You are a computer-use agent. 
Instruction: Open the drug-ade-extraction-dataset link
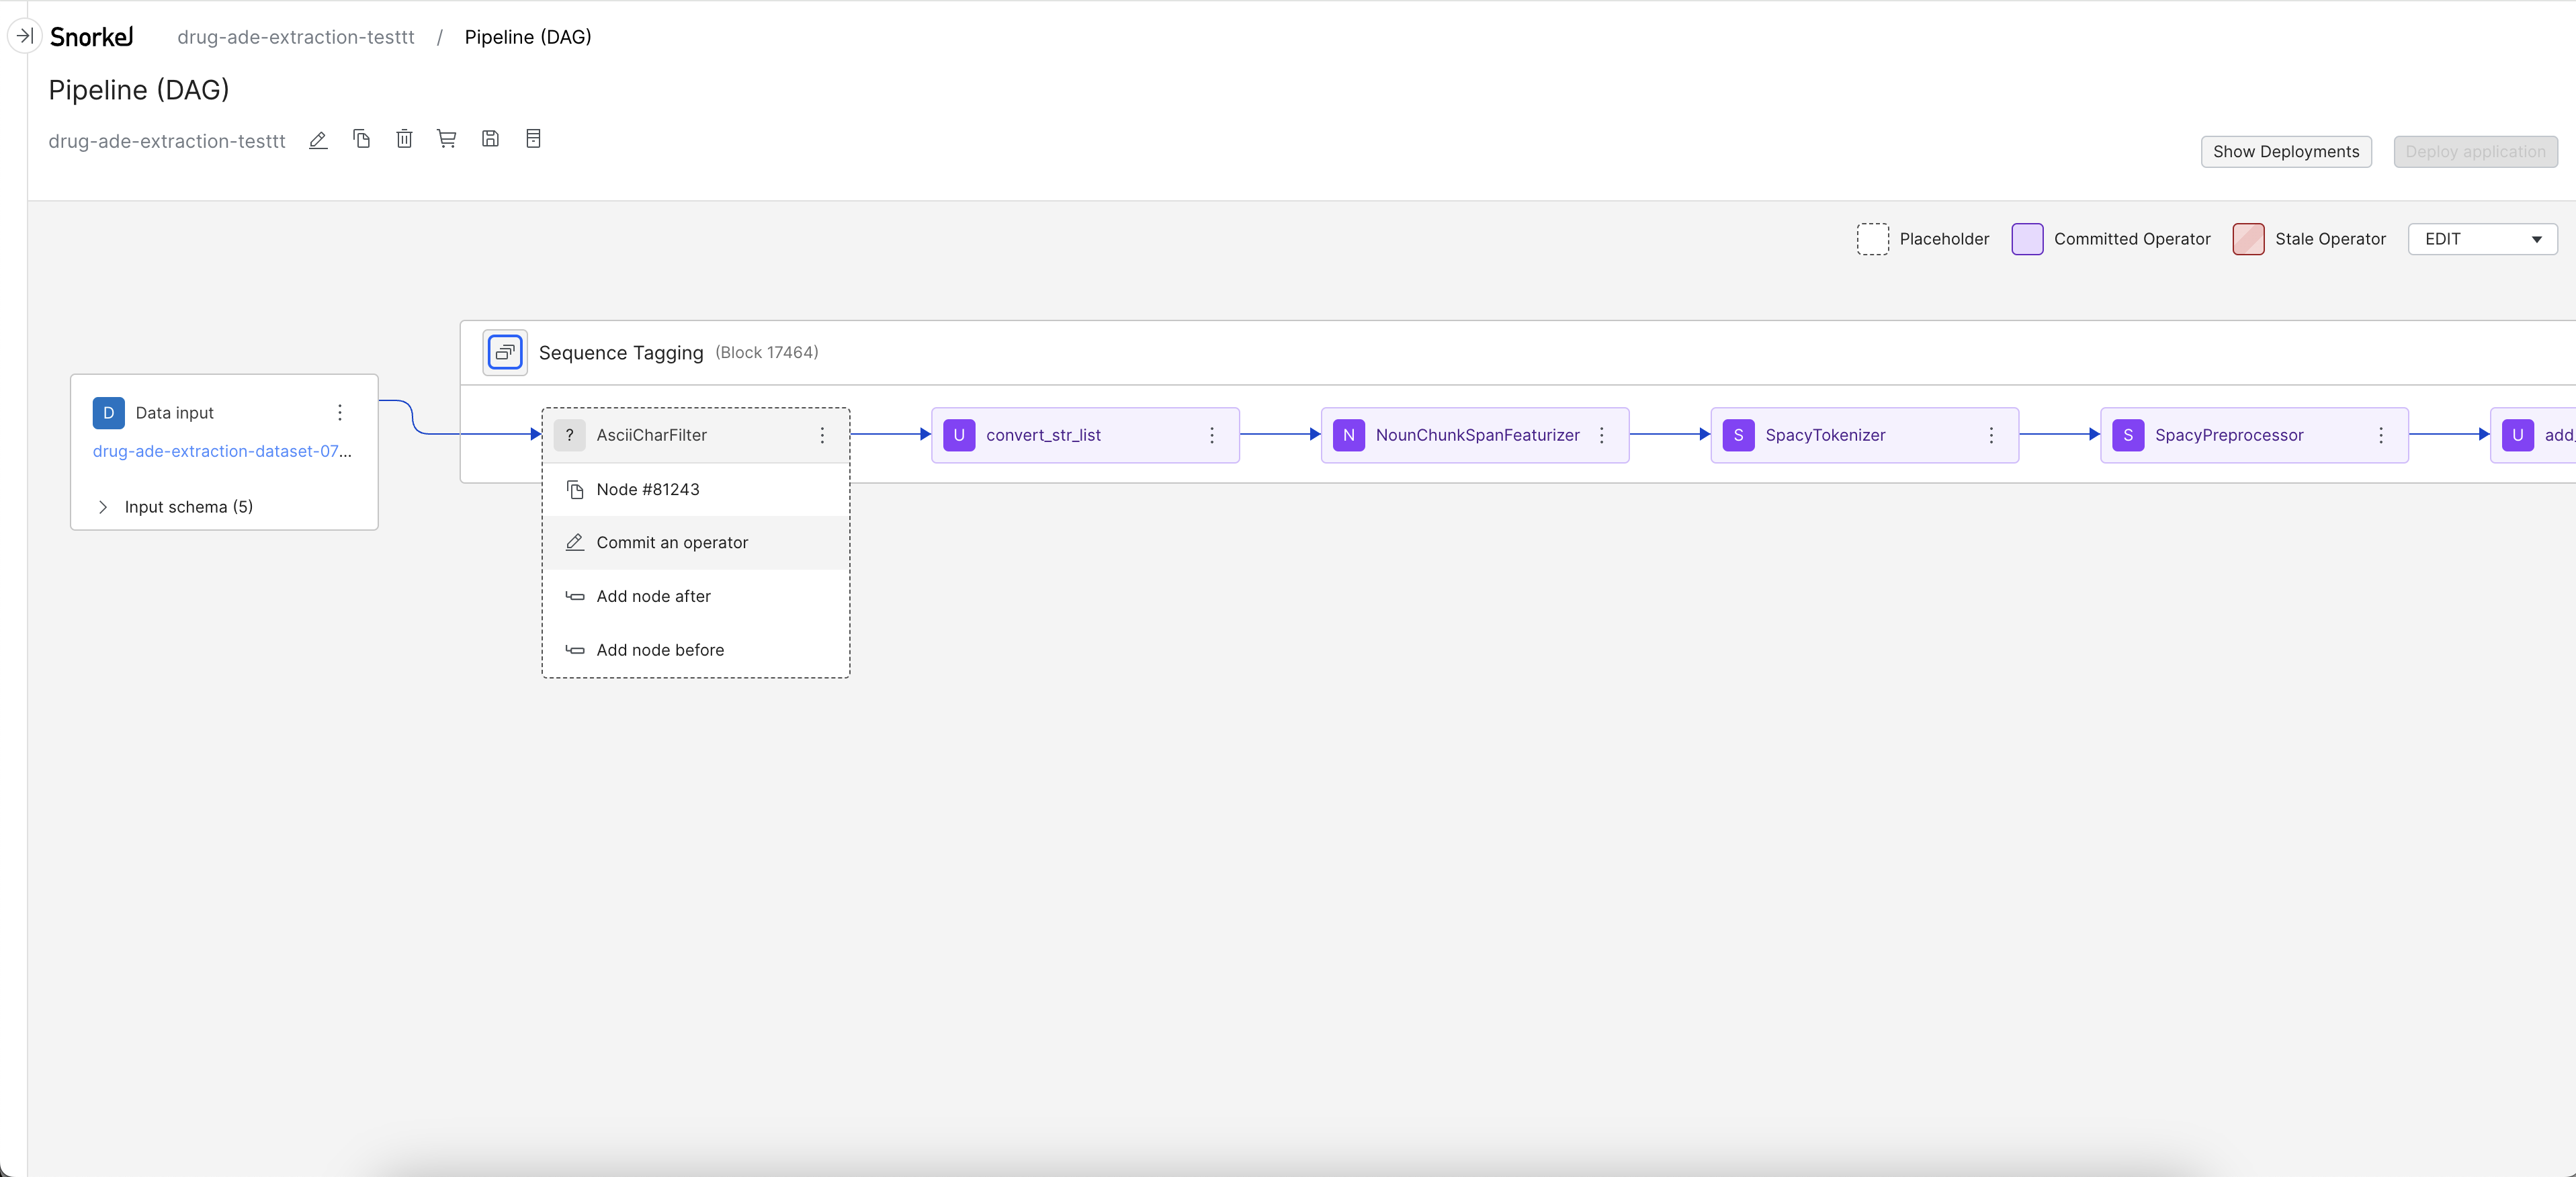222,451
